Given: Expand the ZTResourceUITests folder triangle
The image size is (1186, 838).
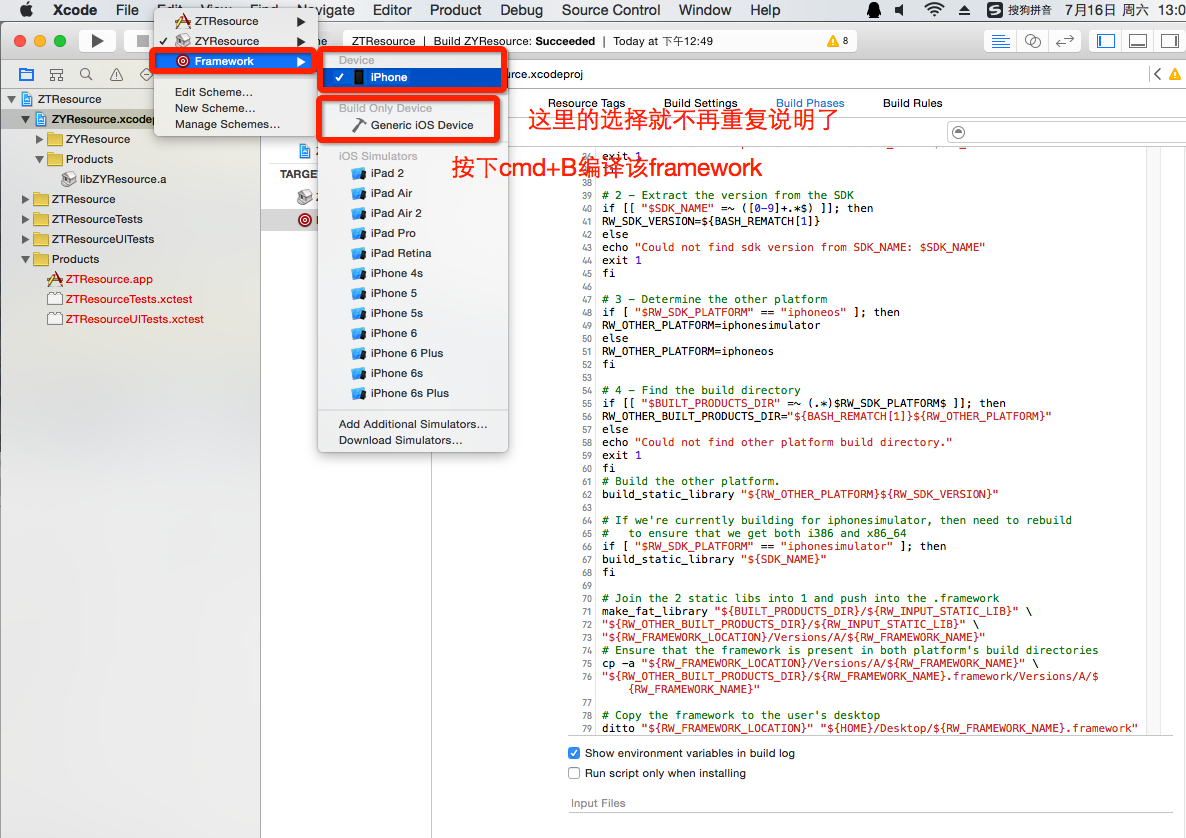Looking at the screenshot, I should (x=25, y=239).
